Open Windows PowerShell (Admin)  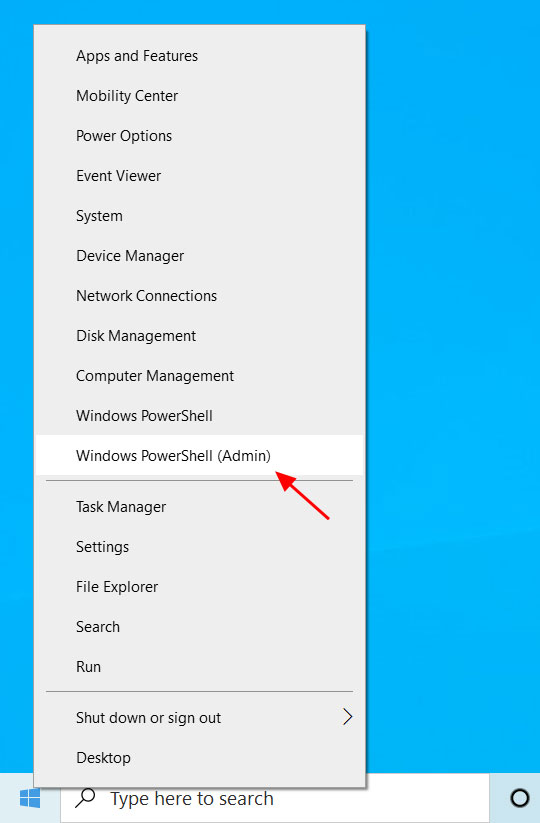pyautogui.click(x=199, y=455)
